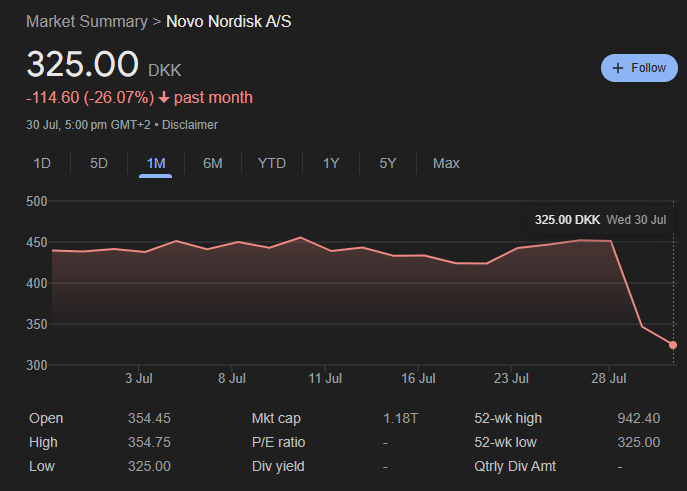Select the 1M range tab
This screenshot has height=491, width=687.
pos(156,163)
